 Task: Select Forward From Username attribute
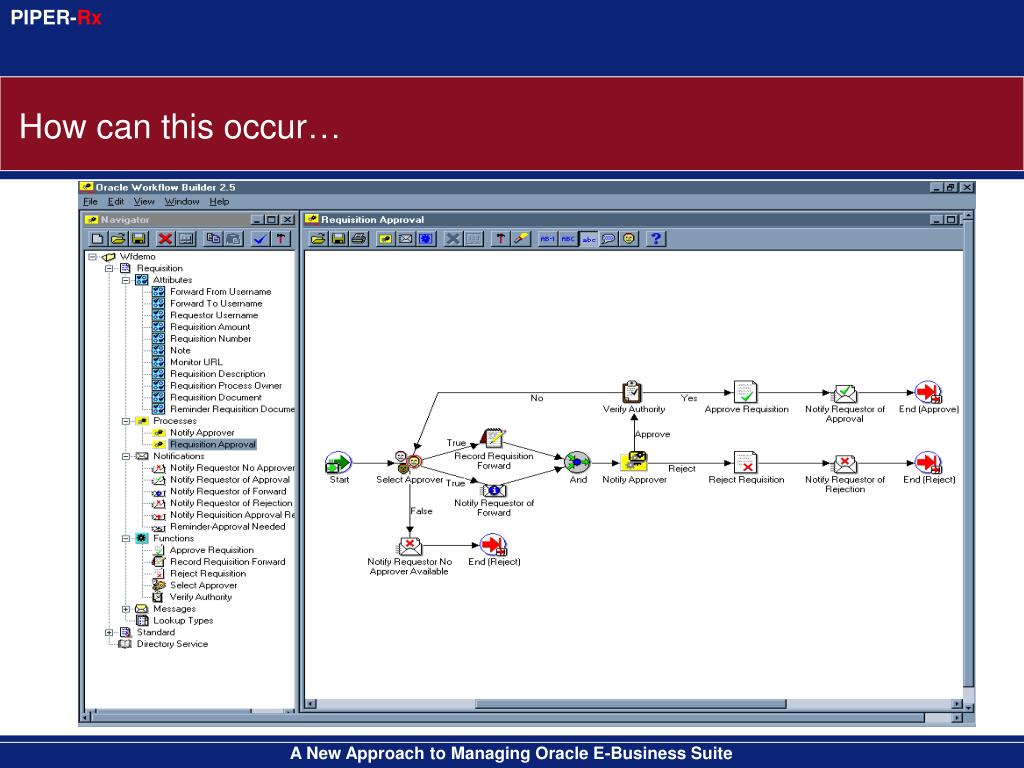coord(220,292)
